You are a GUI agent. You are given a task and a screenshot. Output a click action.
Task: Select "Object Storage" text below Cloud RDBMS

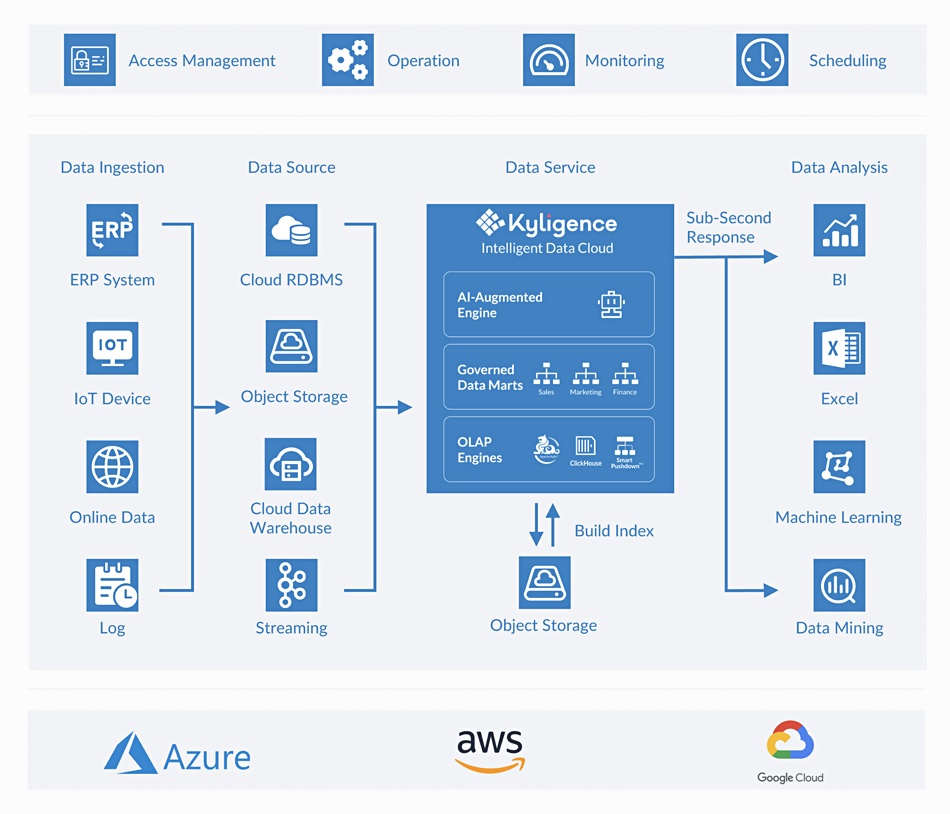point(294,397)
